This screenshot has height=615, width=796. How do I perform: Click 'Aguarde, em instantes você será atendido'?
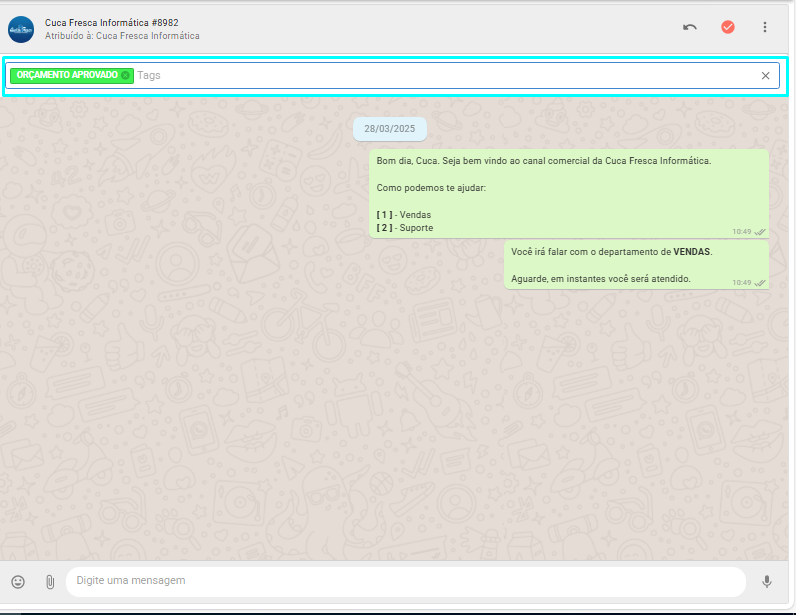pos(601,279)
